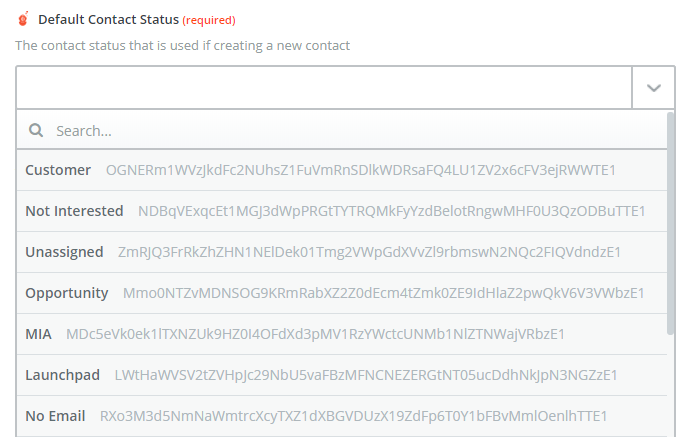Click the red app icon beside Default Contact Status

click(x=23, y=19)
